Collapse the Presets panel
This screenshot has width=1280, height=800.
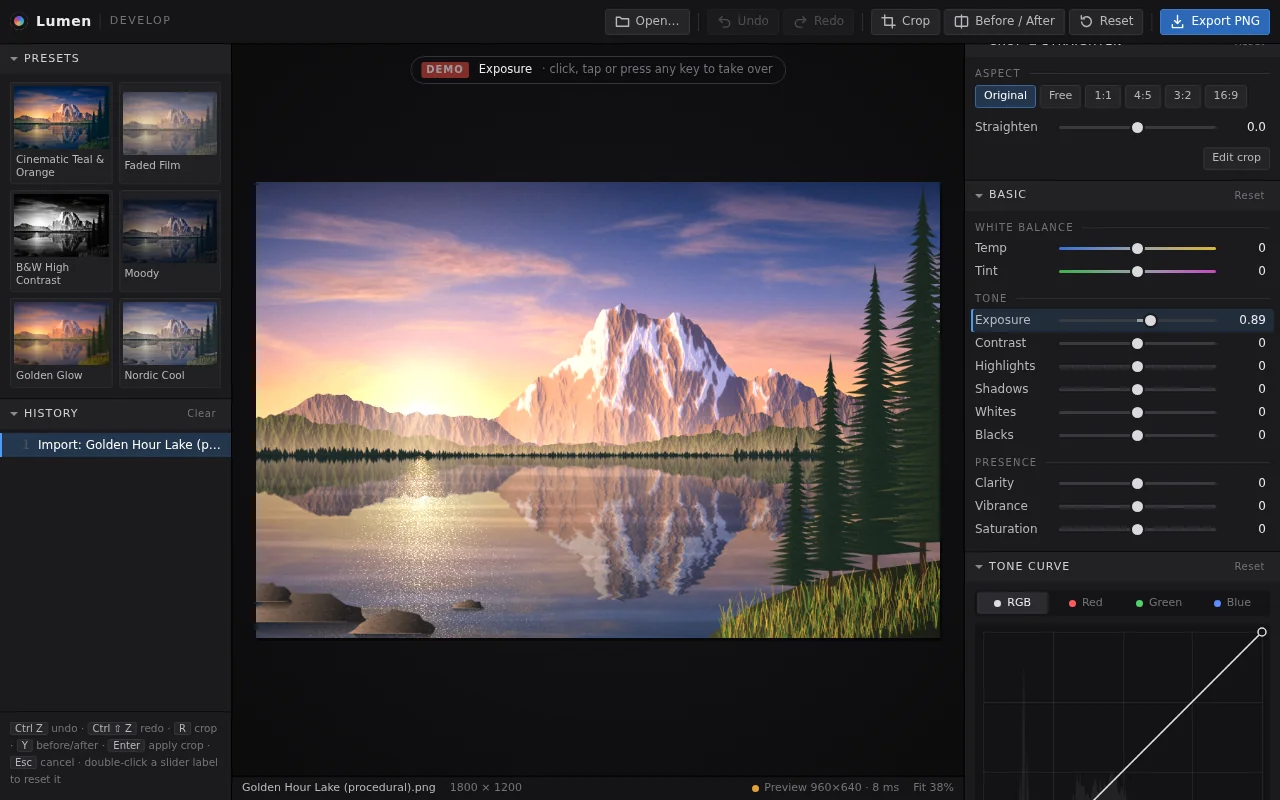click(14, 59)
